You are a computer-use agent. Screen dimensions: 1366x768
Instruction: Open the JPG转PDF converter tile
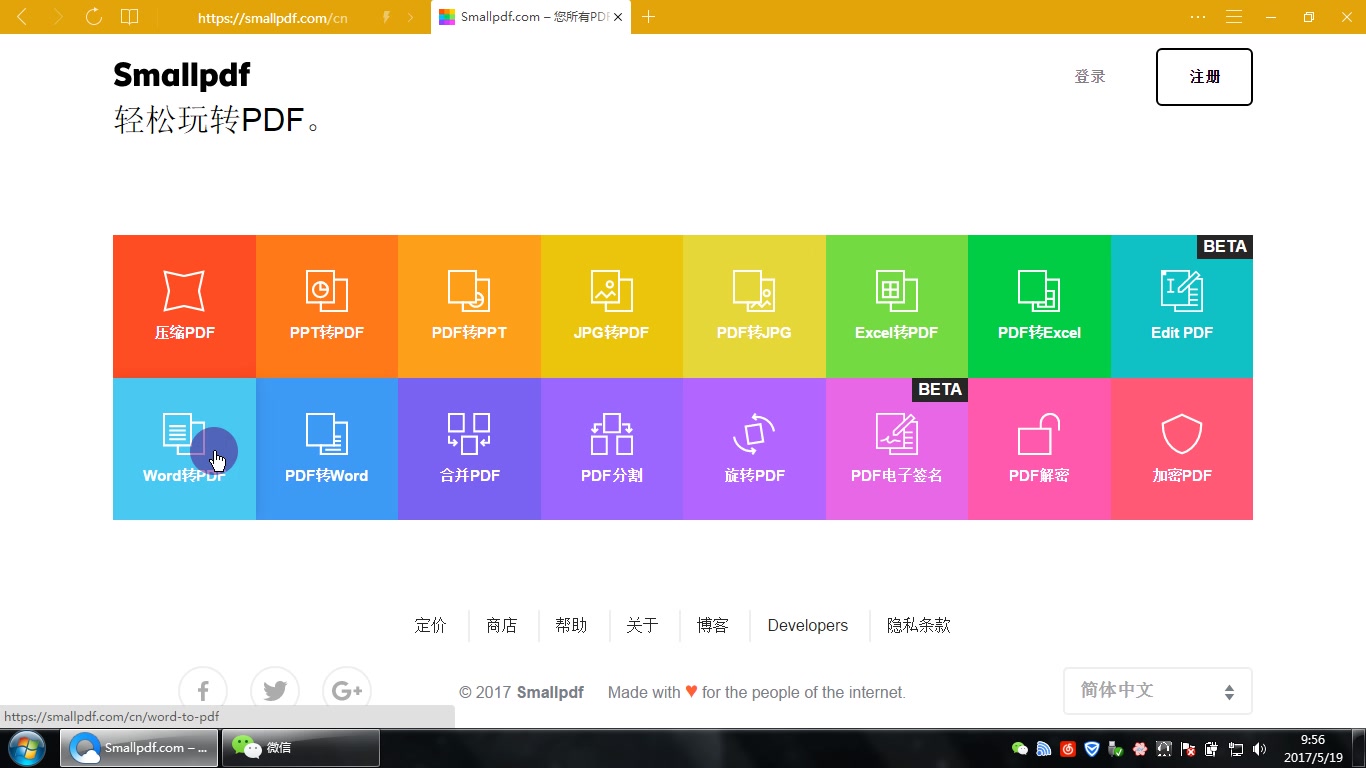point(612,306)
